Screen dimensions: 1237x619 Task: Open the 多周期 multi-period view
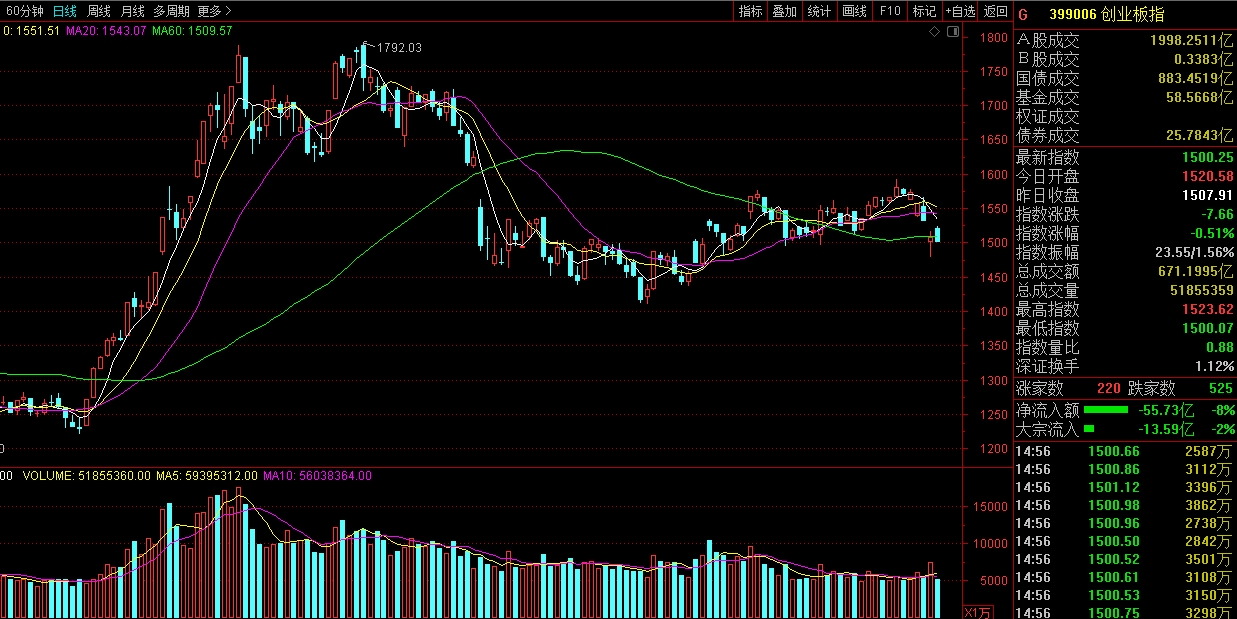pos(172,11)
